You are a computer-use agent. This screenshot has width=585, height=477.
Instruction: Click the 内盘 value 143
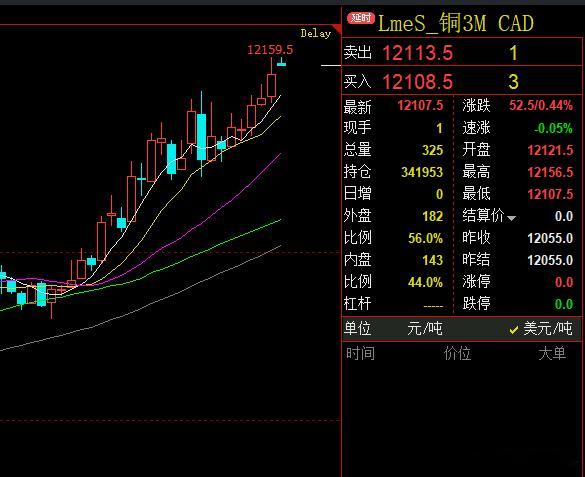[x=432, y=260]
